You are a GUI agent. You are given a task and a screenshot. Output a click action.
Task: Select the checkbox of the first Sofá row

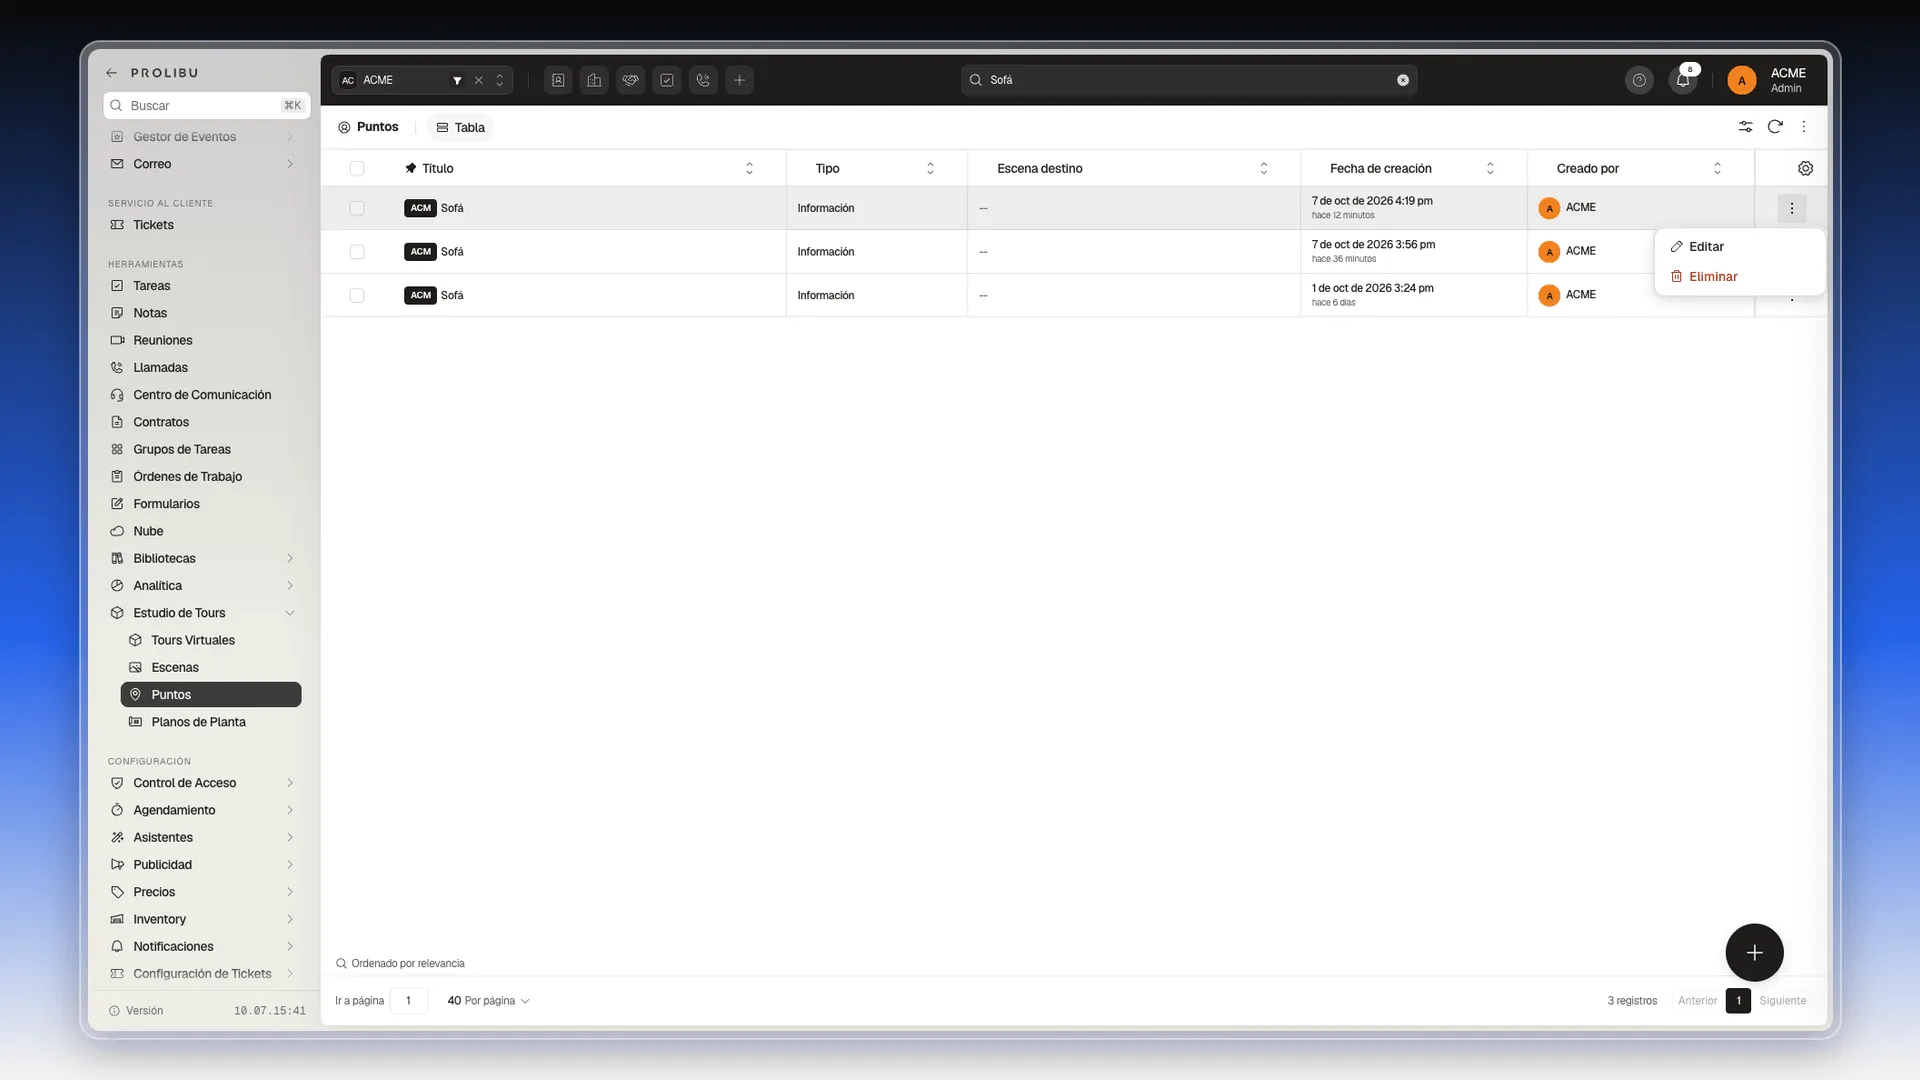point(357,208)
